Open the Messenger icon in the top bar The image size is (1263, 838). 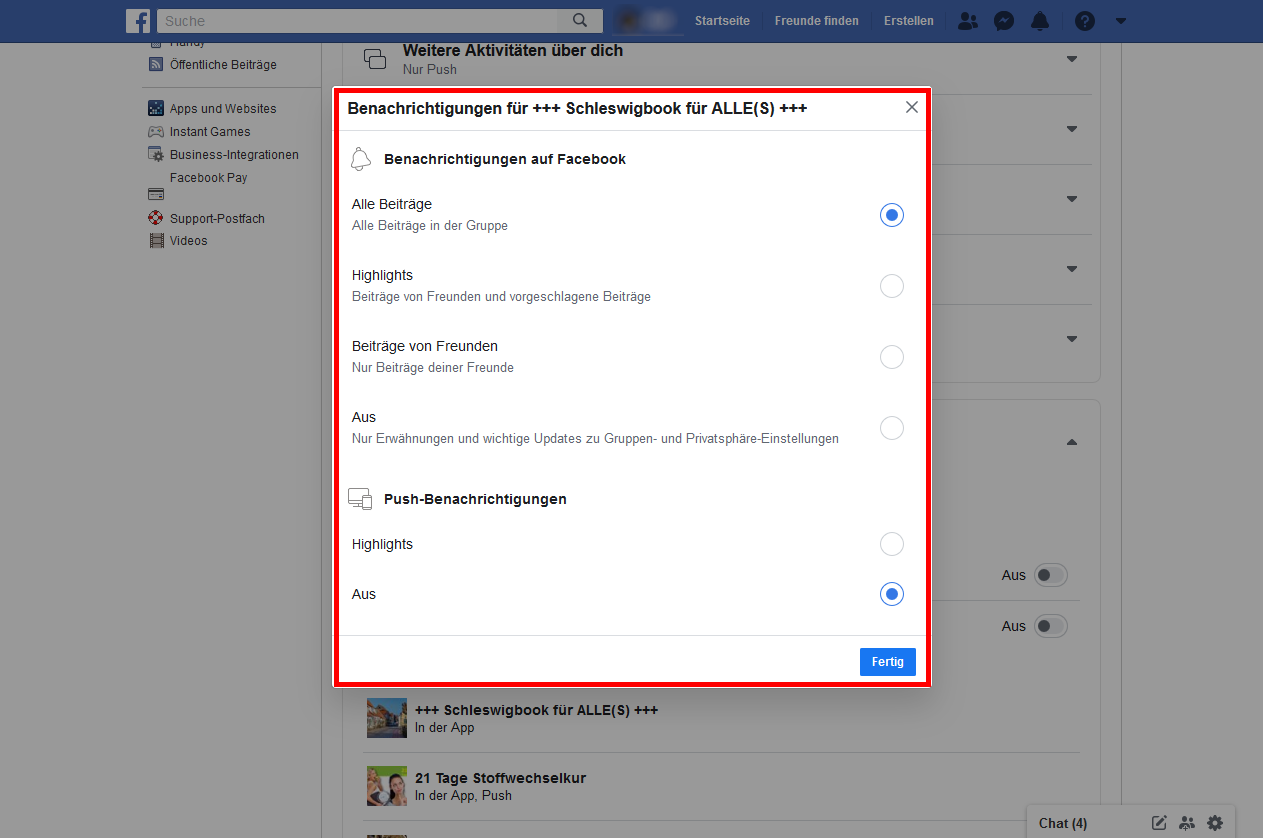click(x=1004, y=20)
